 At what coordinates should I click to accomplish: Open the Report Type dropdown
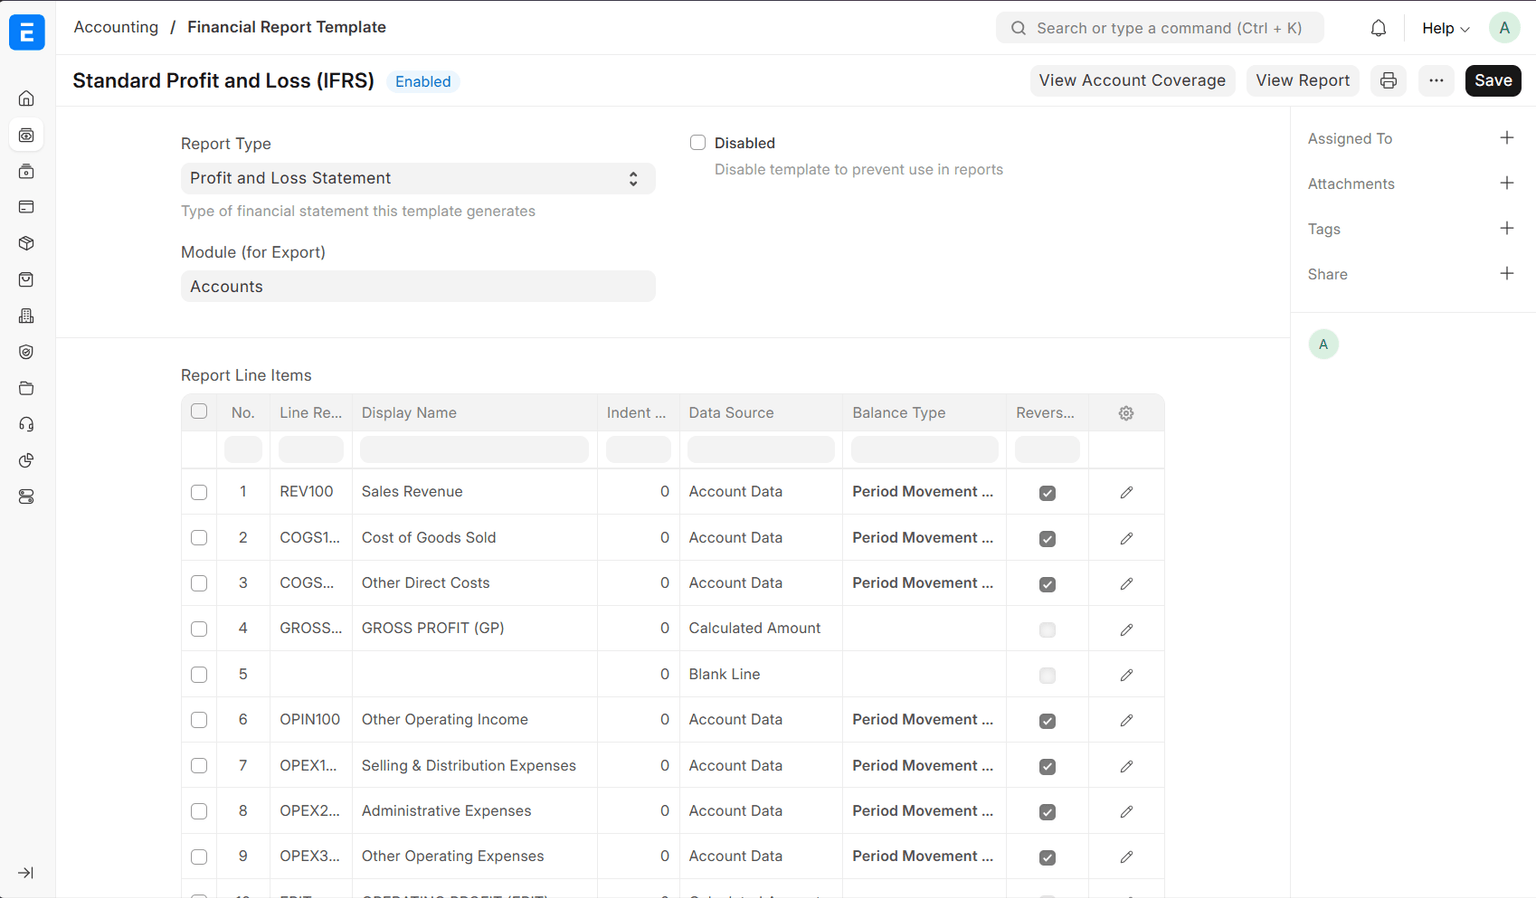(x=418, y=178)
